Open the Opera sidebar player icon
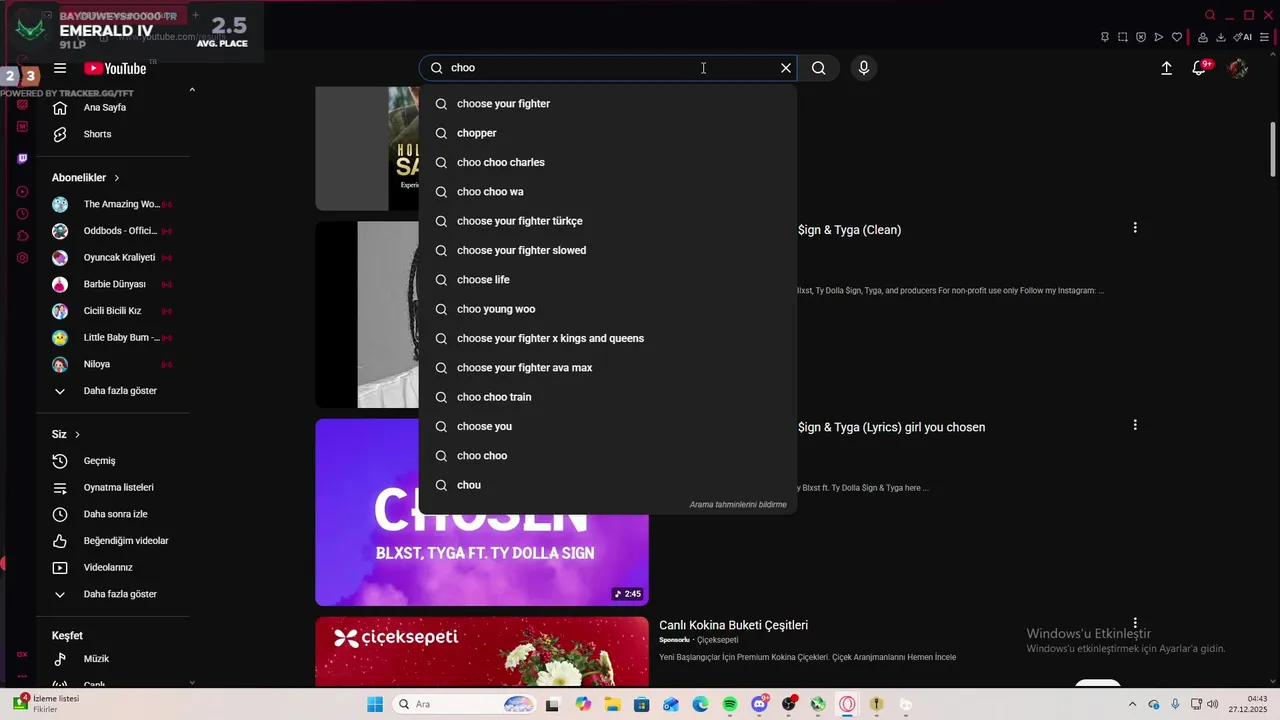The width and height of the screenshot is (1280, 720). click(22, 191)
